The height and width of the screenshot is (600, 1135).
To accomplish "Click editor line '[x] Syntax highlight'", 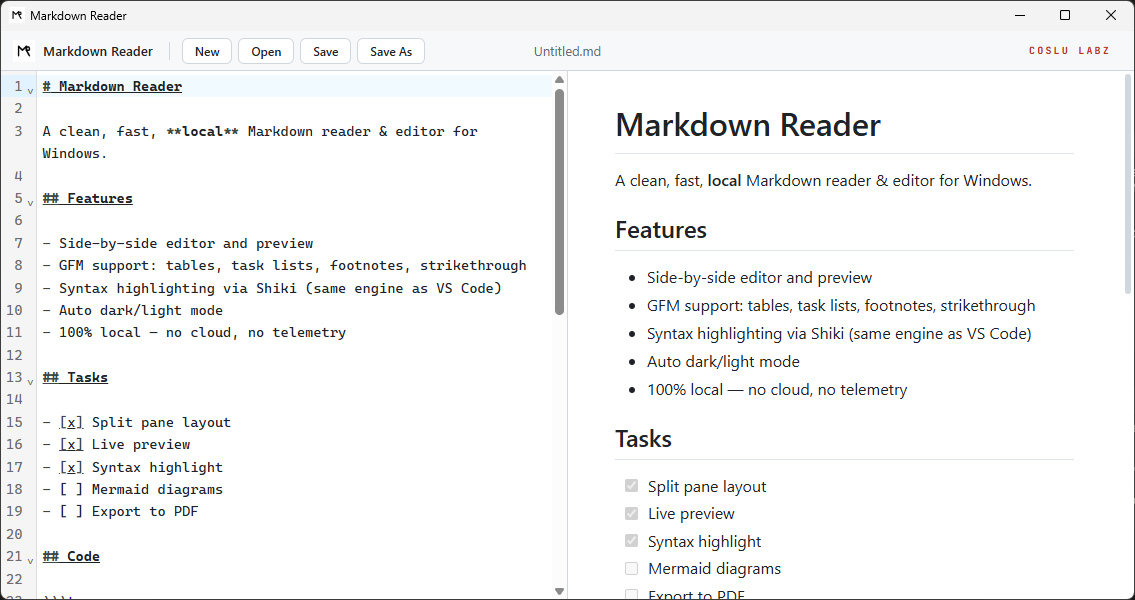I will tap(132, 467).
